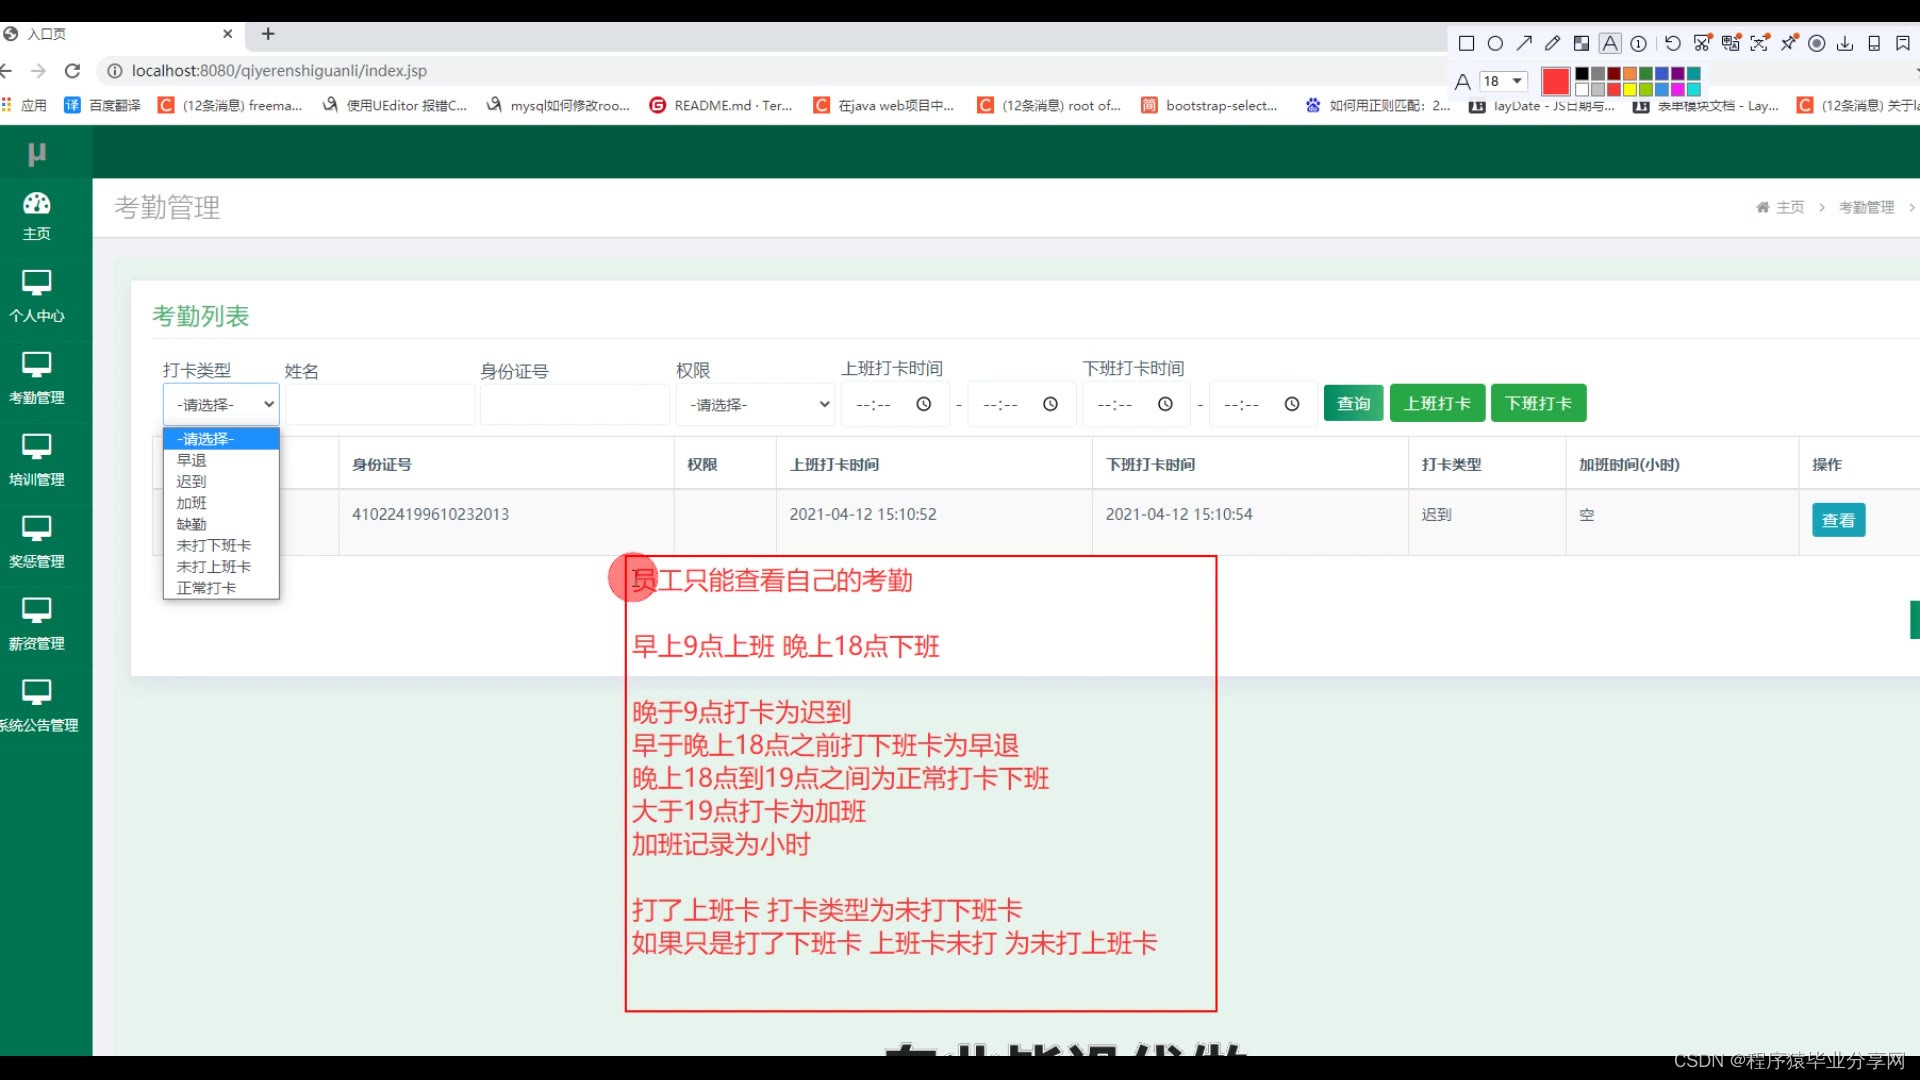The width and height of the screenshot is (1920, 1080).
Task: Click the download save screenshot icon
Action: 1845,43
